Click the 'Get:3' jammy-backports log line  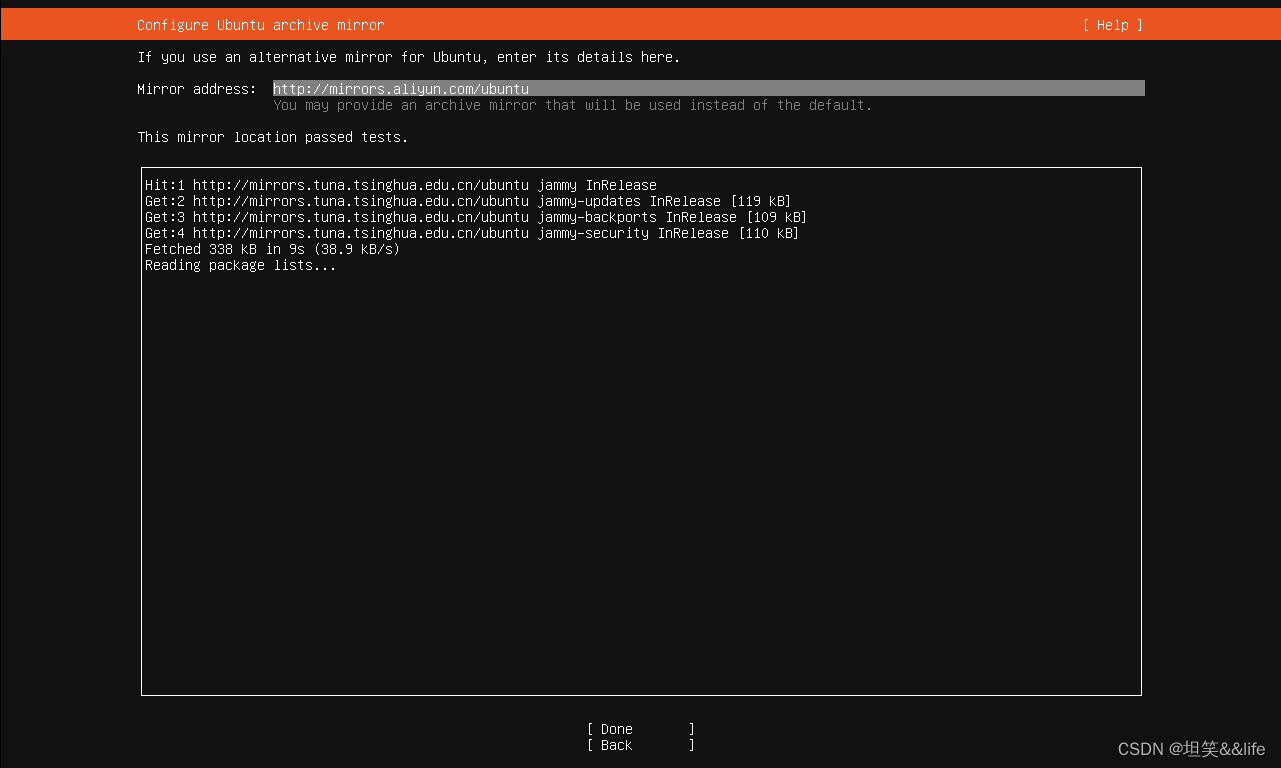pyautogui.click(x=476, y=217)
